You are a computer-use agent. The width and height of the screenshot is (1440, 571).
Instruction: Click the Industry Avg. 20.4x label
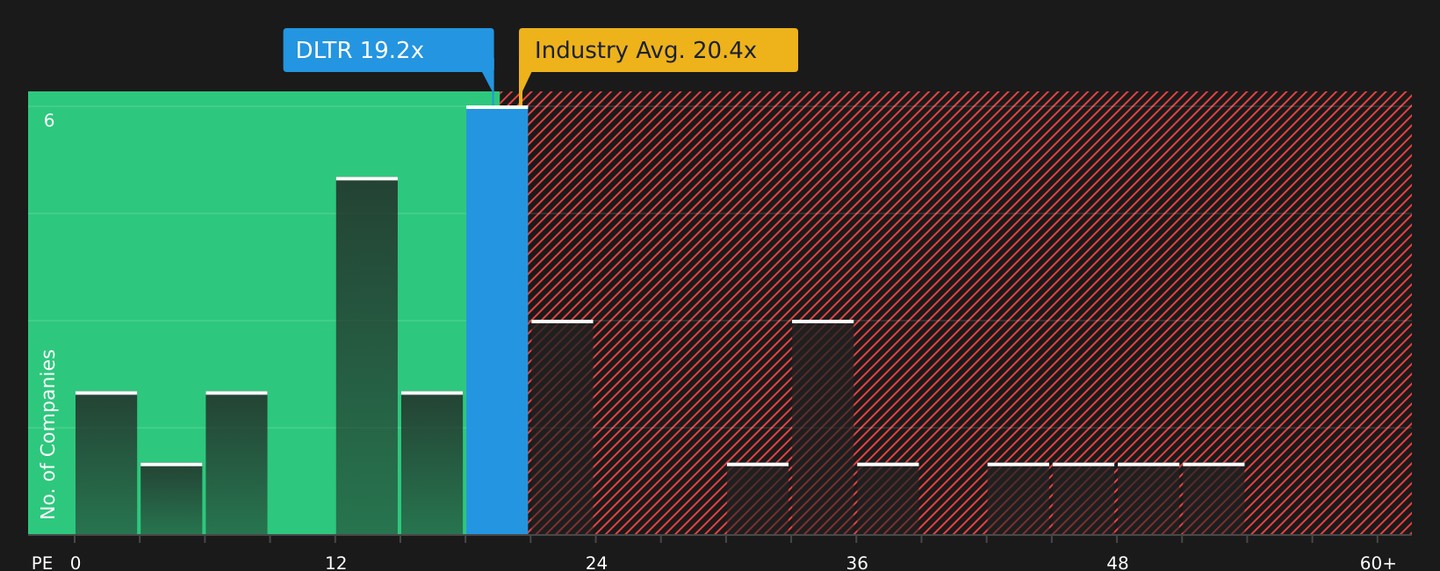coord(658,50)
